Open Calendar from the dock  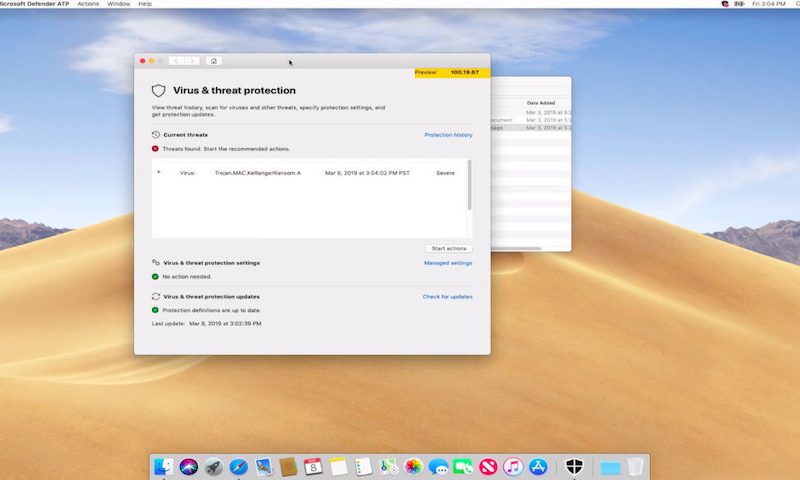313,466
